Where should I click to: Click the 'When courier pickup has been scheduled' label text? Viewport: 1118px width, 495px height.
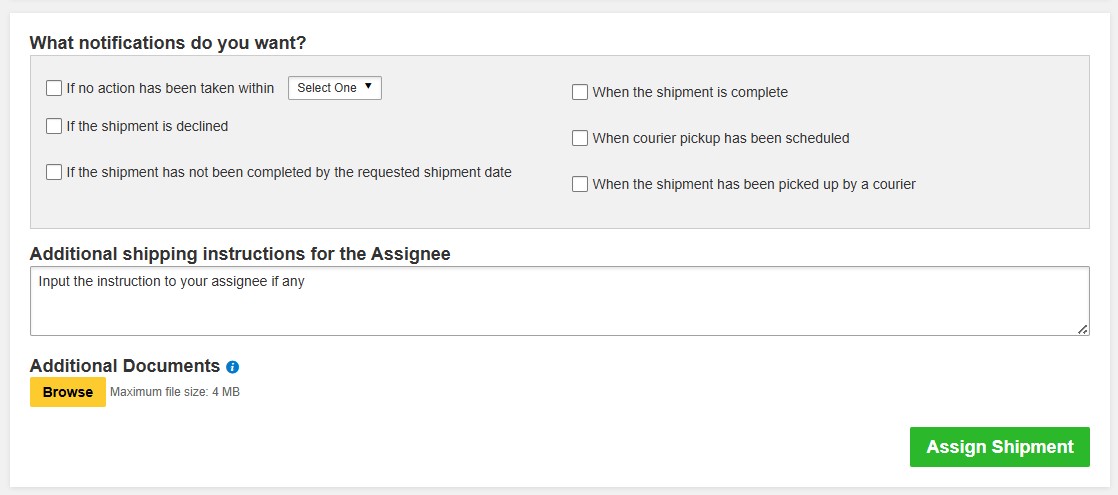coord(721,138)
